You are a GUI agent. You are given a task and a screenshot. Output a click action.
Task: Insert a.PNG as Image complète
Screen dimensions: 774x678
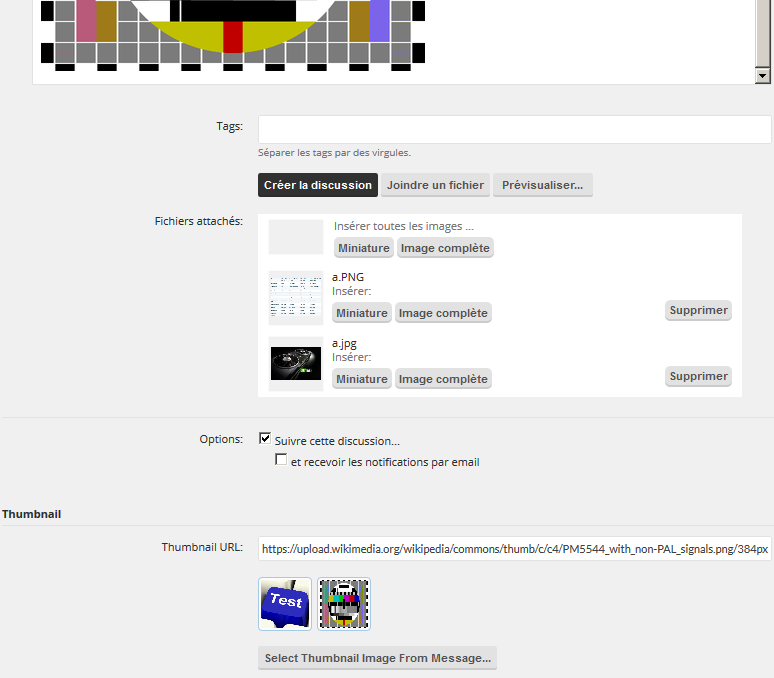coord(443,313)
